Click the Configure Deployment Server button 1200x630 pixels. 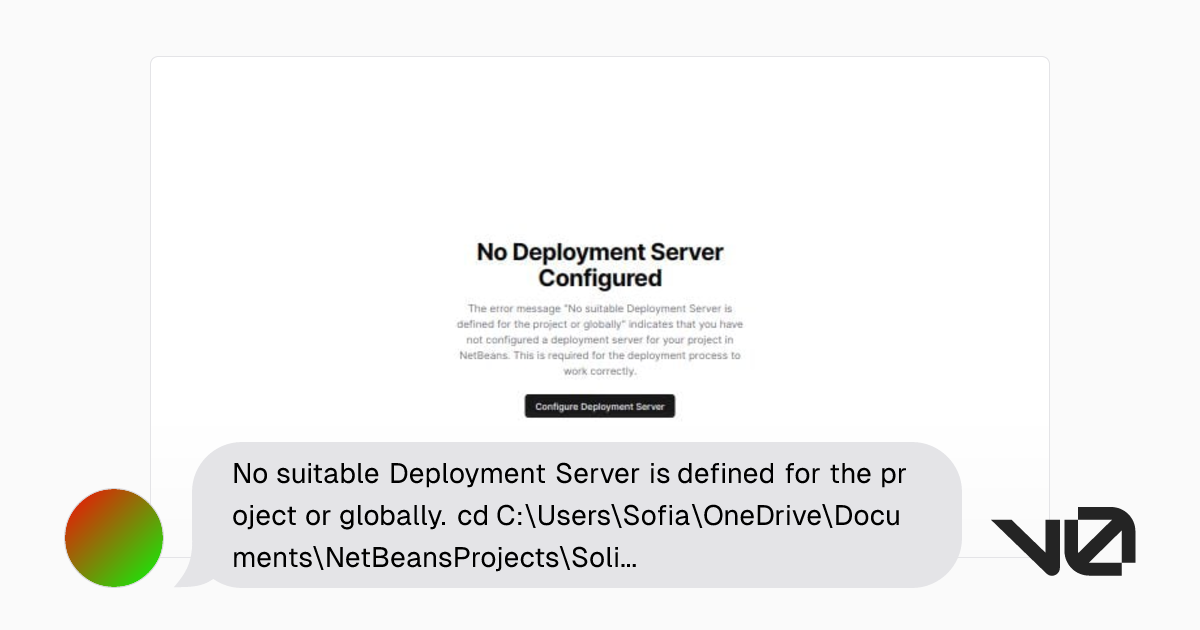600,406
